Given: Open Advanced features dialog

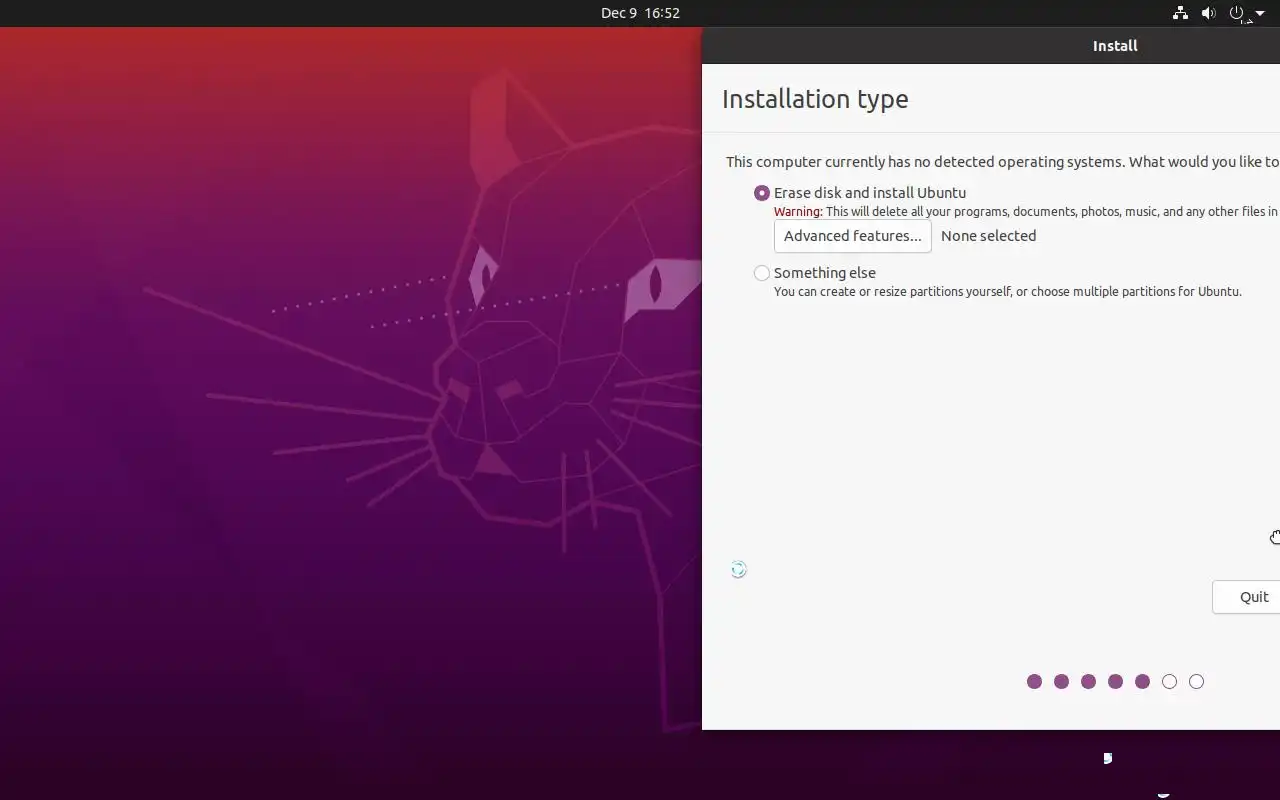Looking at the screenshot, I should point(853,236).
